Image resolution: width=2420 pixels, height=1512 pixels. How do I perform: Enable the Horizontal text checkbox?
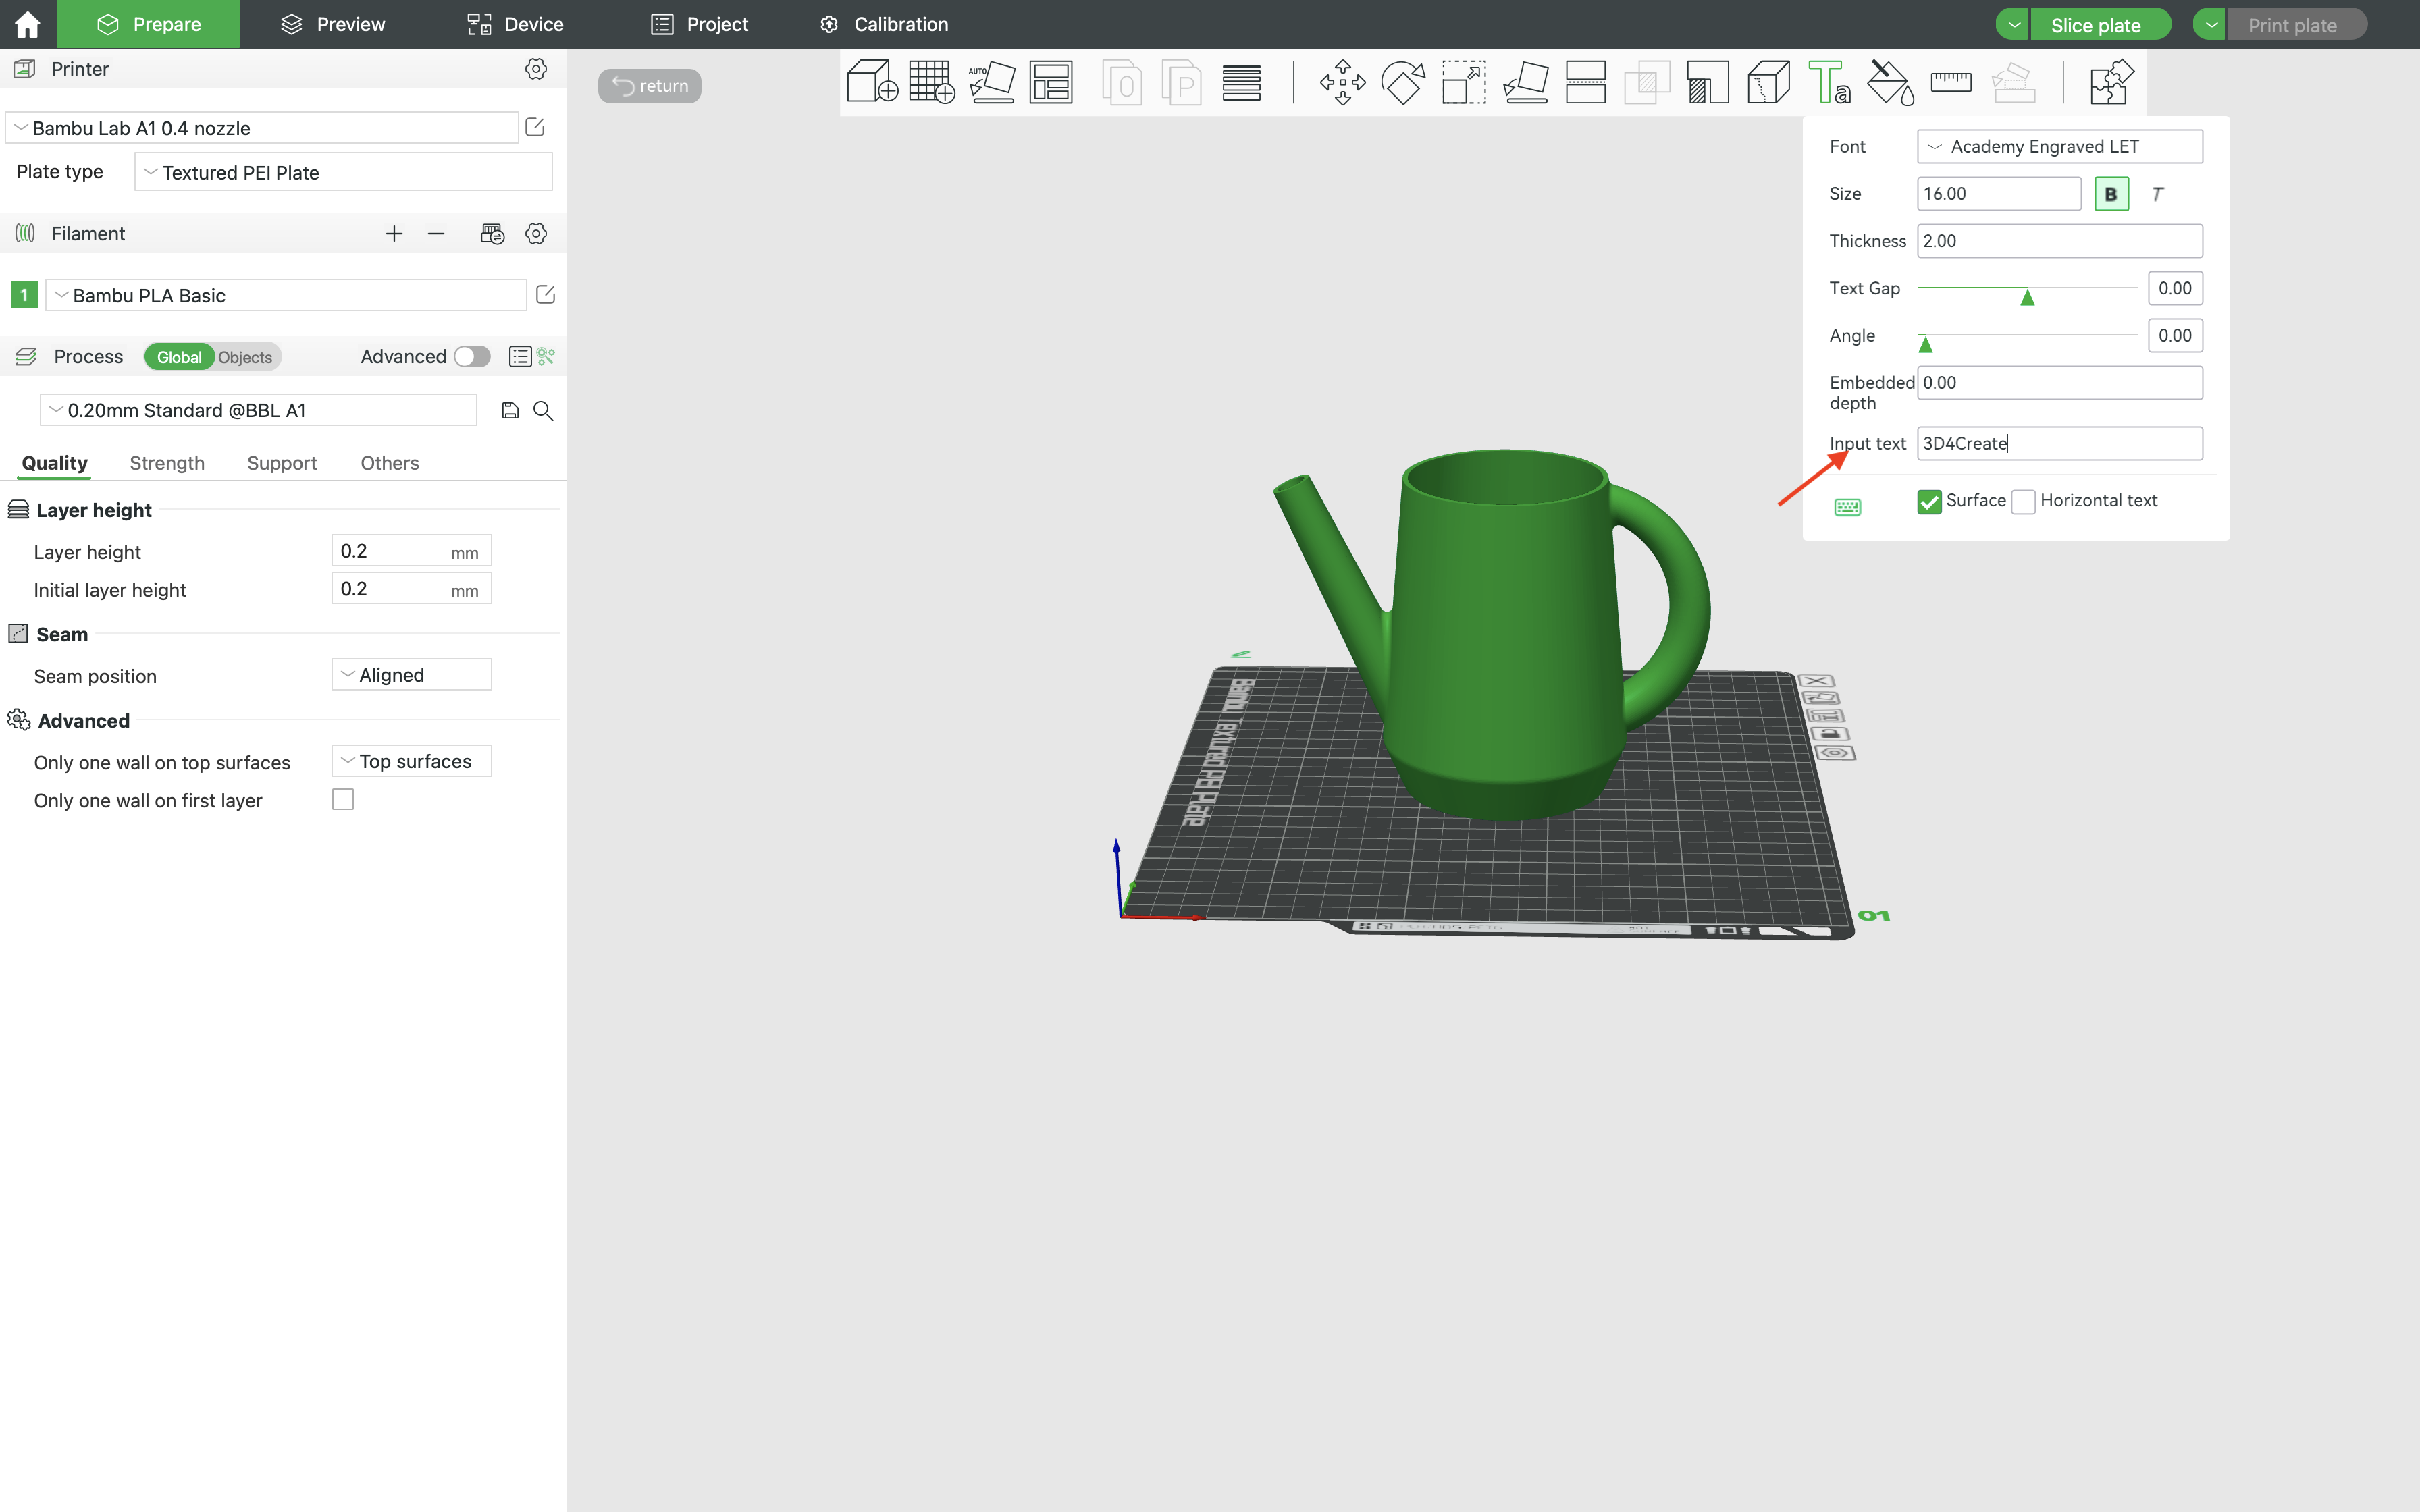click(x=2023, y=501)
